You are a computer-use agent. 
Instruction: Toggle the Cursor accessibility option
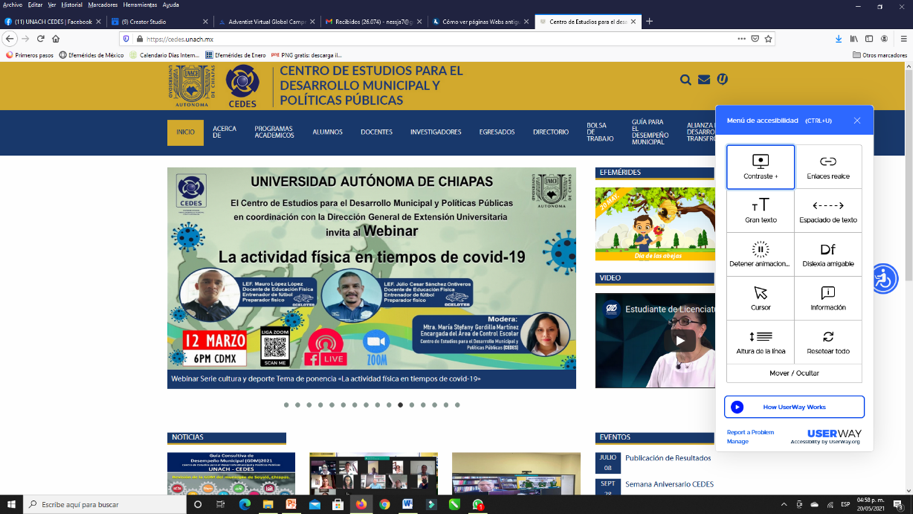click(x=760, y=298)
